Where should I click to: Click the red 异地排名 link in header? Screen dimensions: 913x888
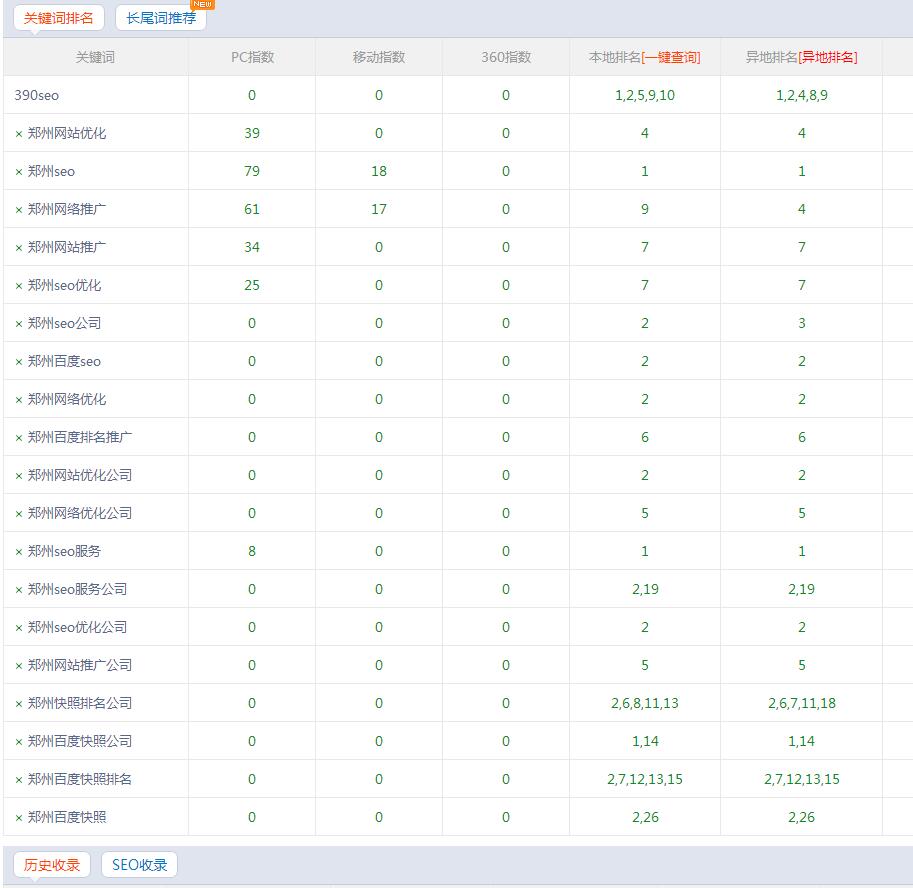[x=828, y=58]
